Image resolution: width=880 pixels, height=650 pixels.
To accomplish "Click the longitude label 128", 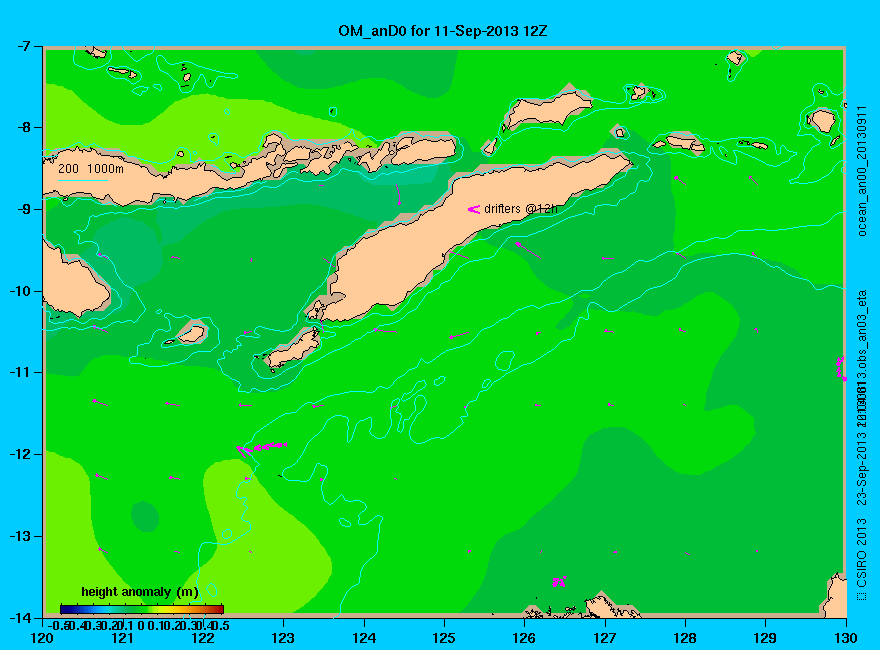I will click(685, 638).
